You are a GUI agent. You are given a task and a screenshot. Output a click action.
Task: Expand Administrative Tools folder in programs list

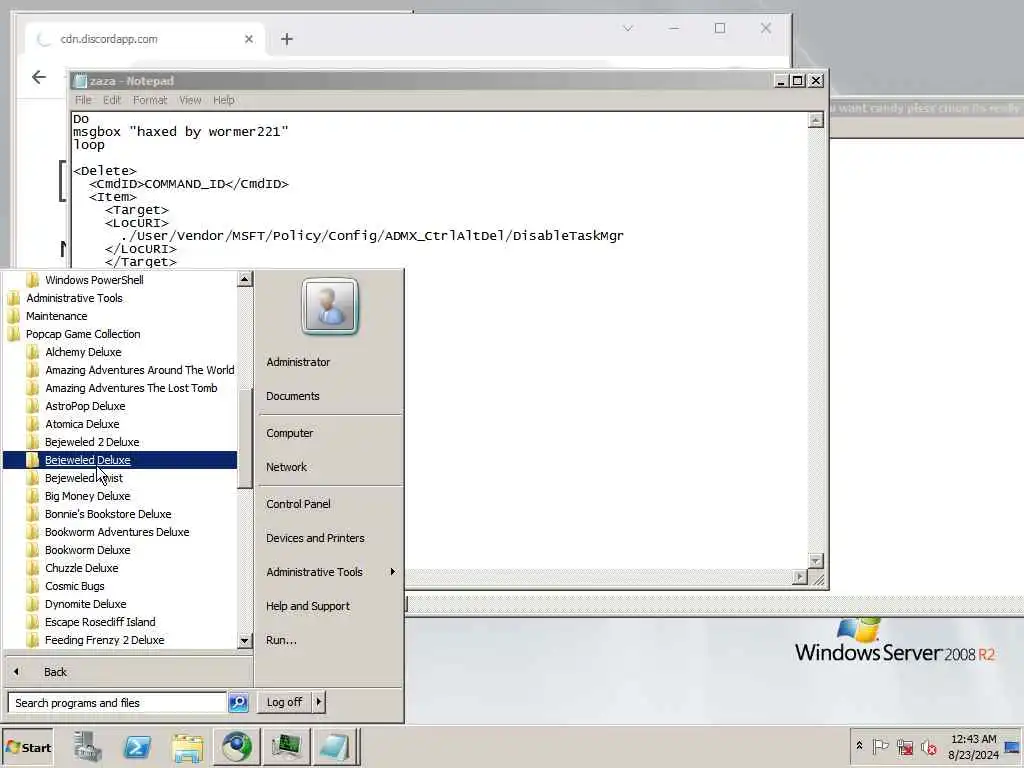point(74,298)
